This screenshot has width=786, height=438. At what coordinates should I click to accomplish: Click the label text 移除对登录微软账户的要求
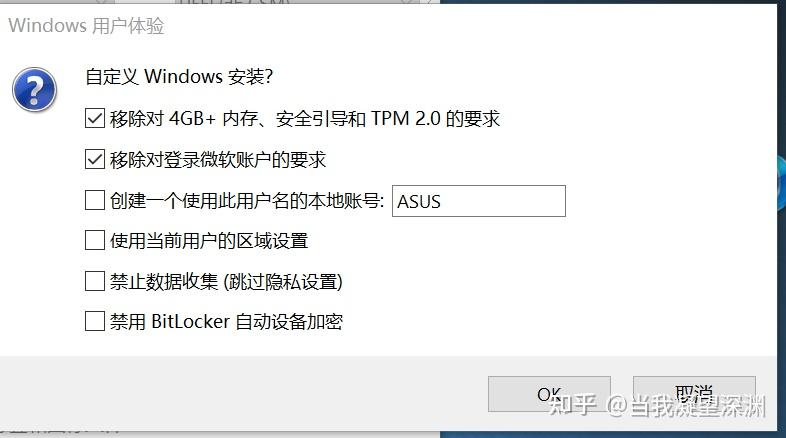click(x=218, y=160)
